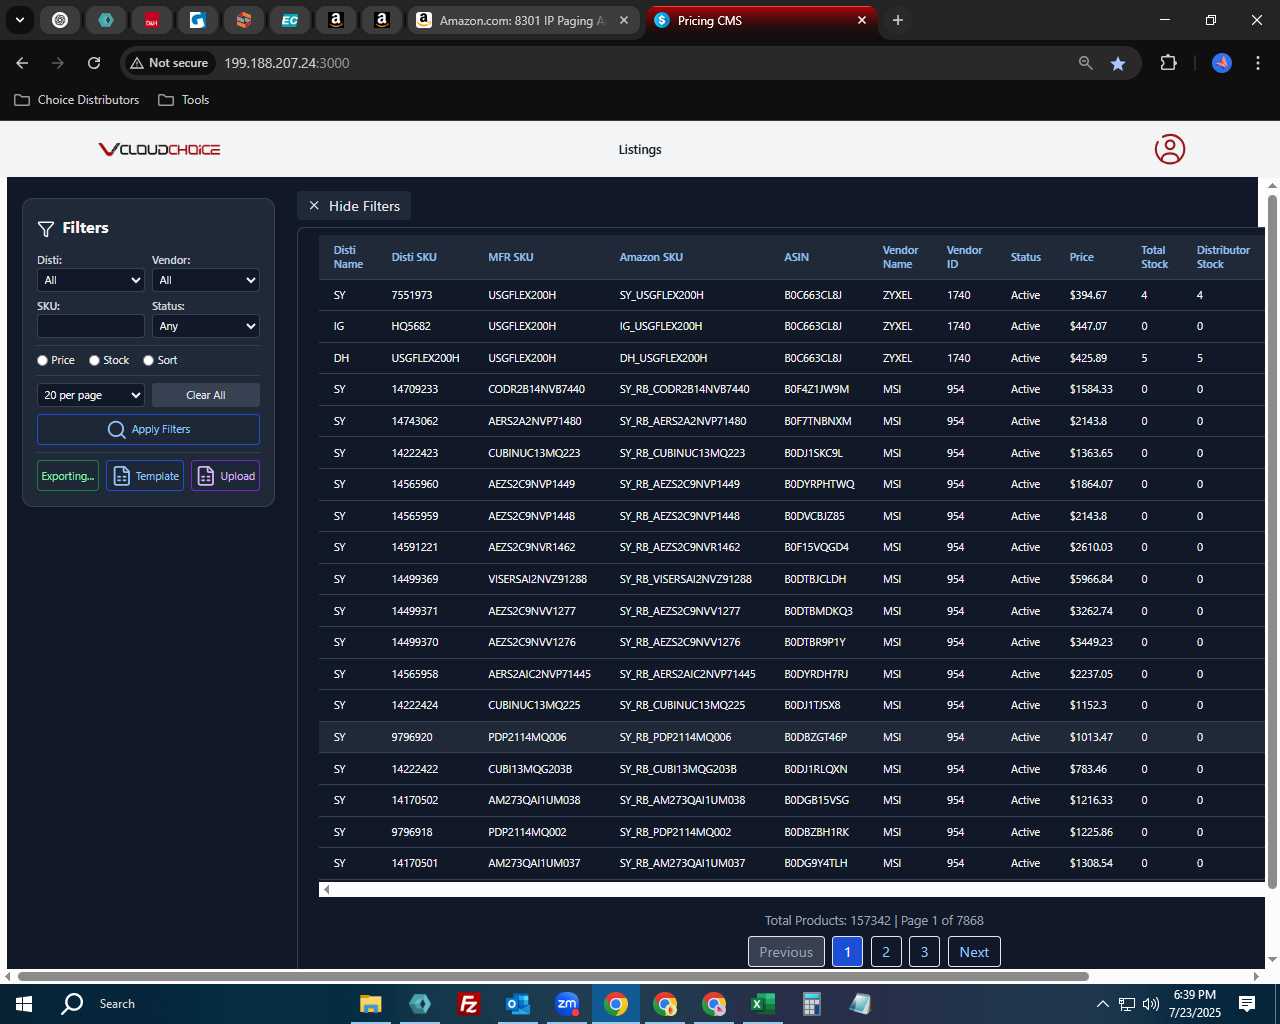Click the document icon in the Upload button

pyautogui.click(x=205, y=476)
